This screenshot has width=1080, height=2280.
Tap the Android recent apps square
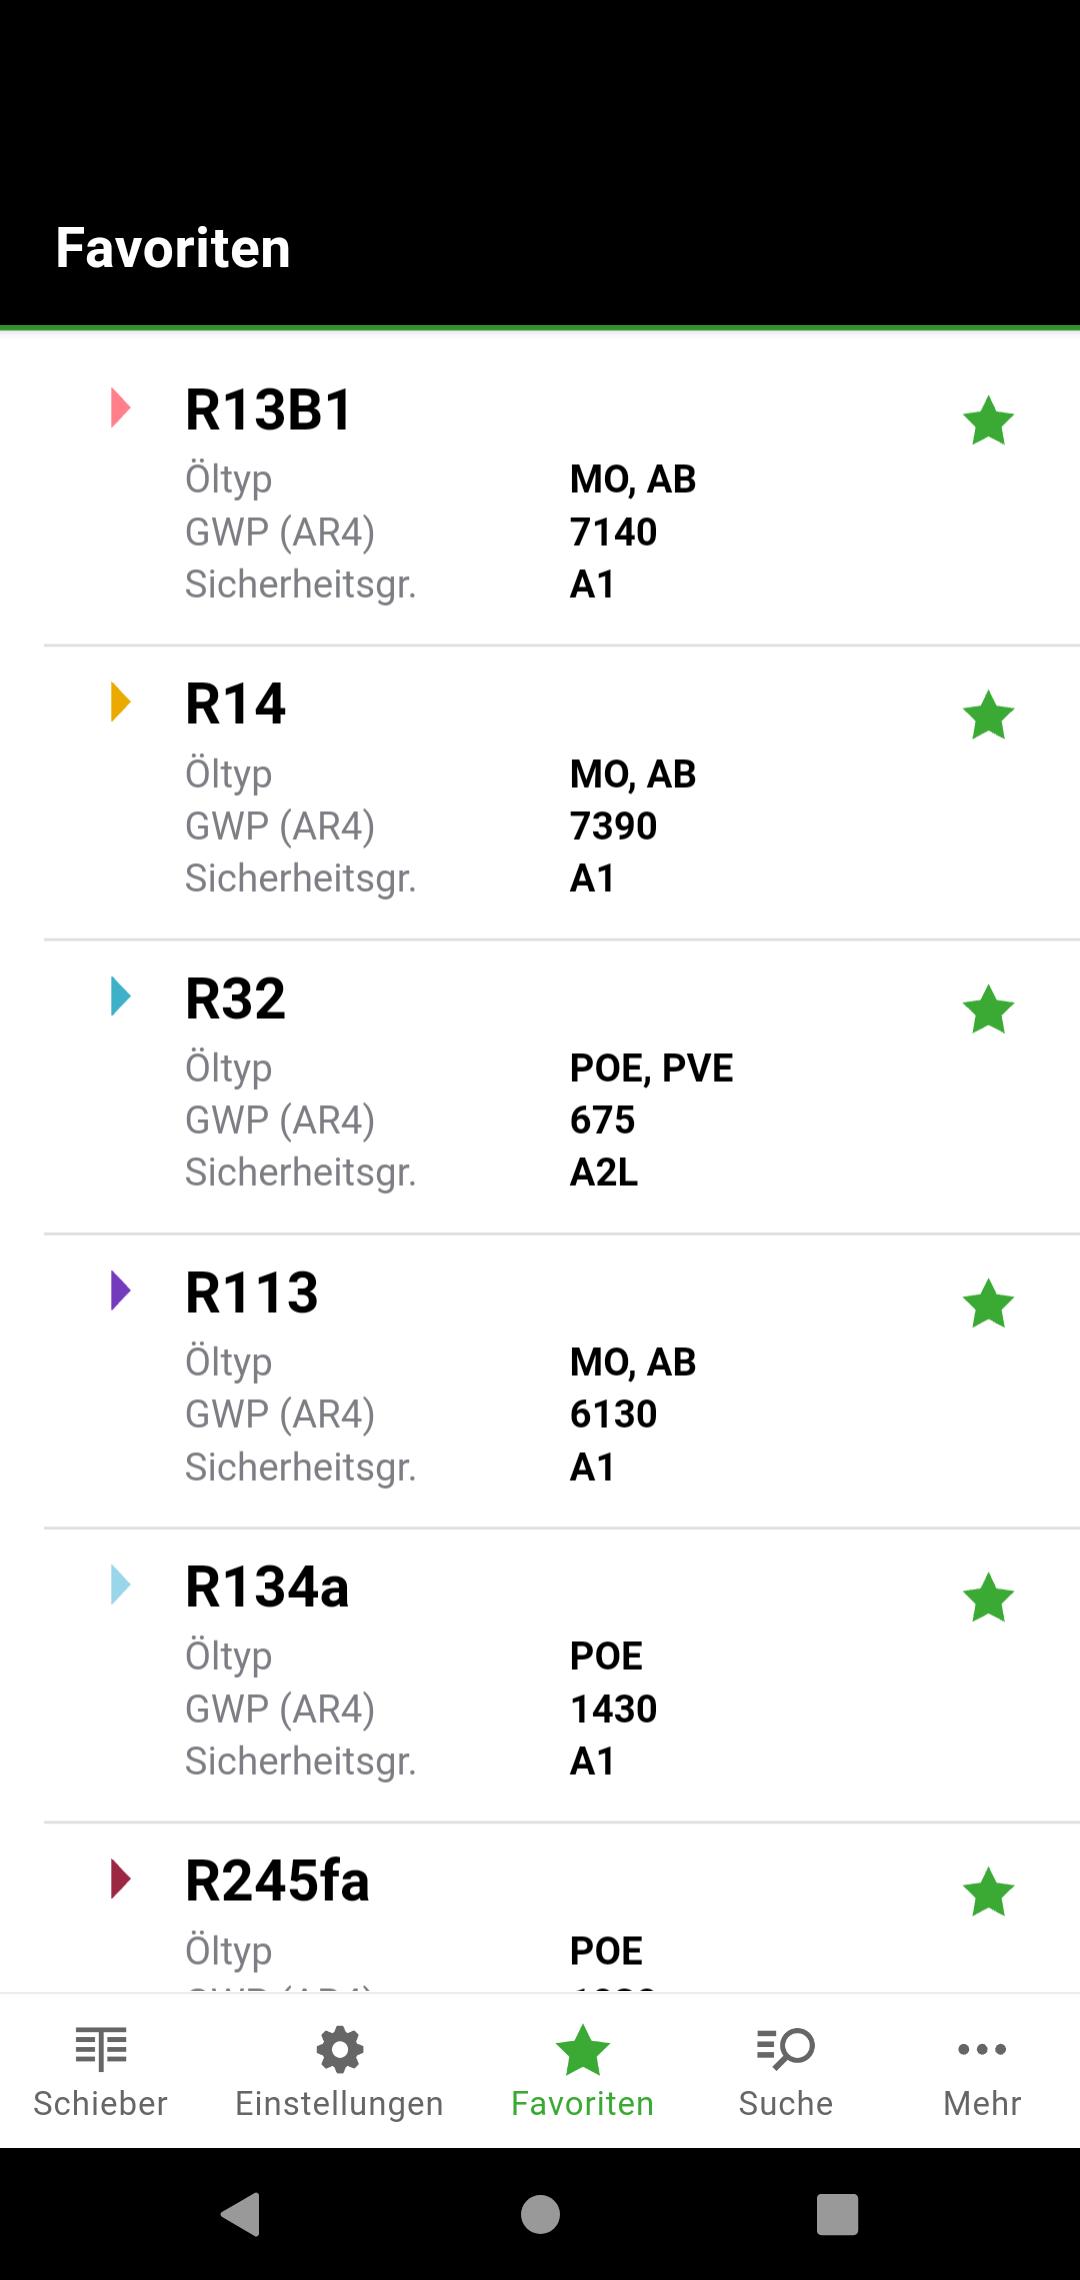point(838,2213)
